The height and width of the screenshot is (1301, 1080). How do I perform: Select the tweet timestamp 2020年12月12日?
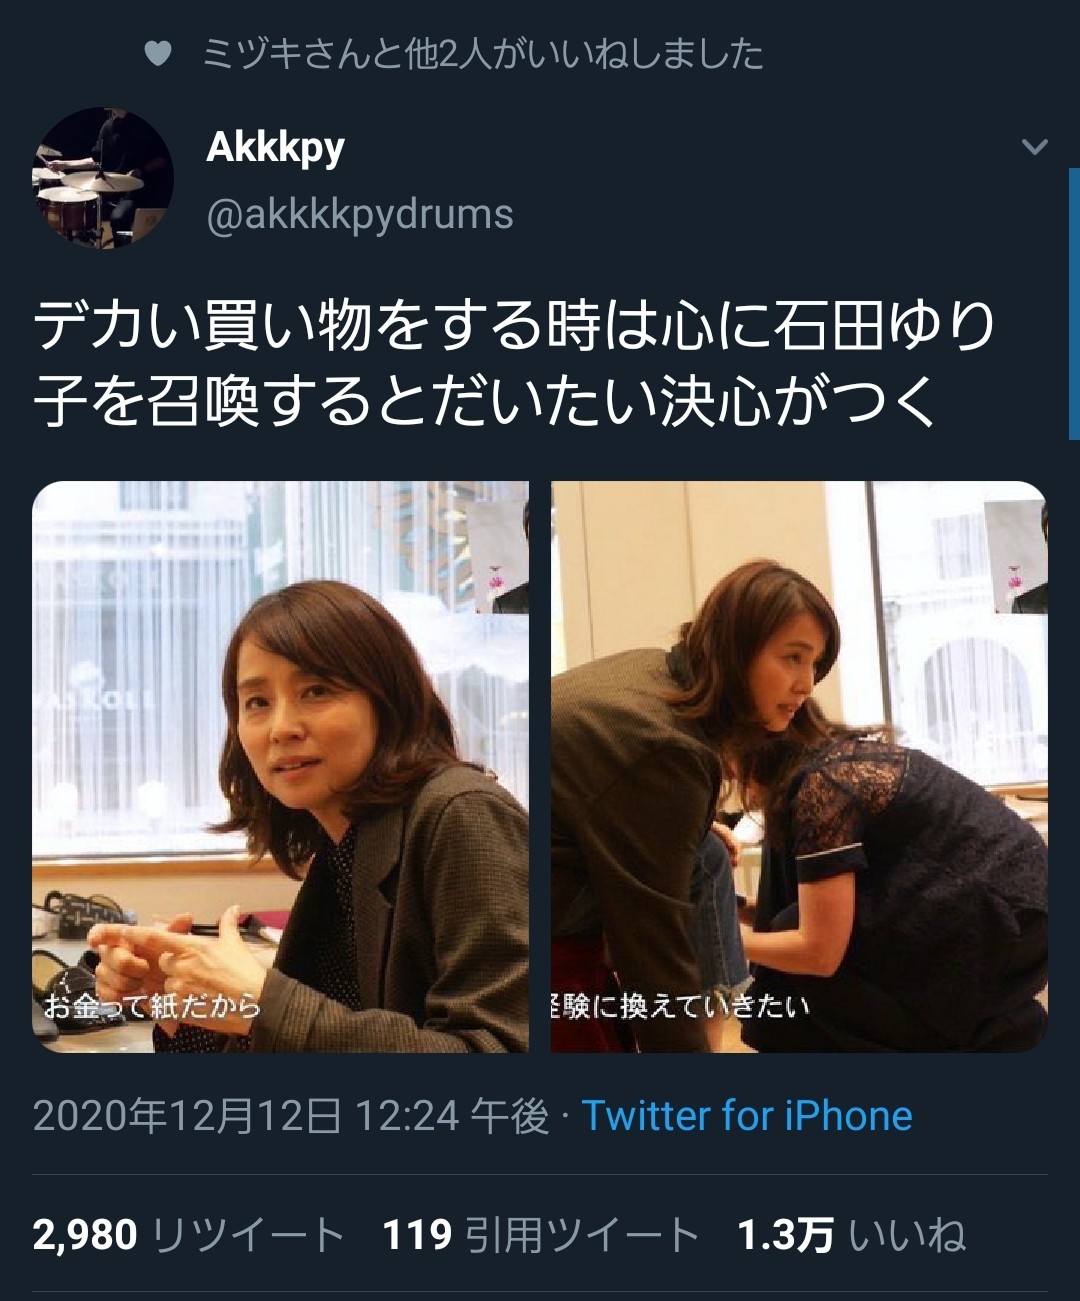point(188,1115)
